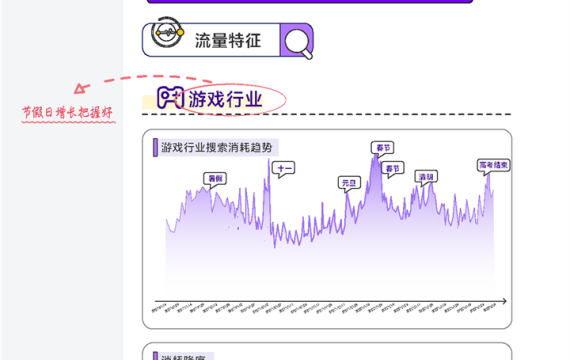Click the 高考结束 callout on the chart
Image resolution: width=570 pixels, height=360 pixels.
point(493,166)
